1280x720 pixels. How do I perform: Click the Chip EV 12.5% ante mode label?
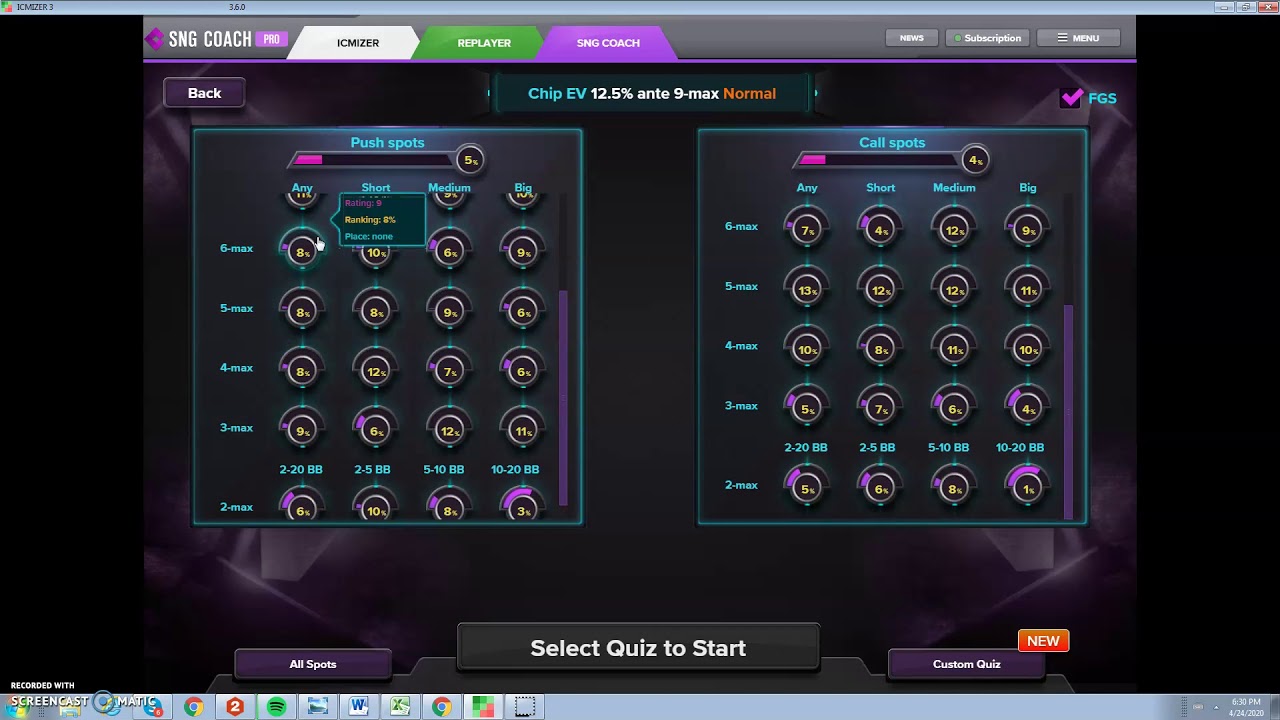(x=652, y=93)
